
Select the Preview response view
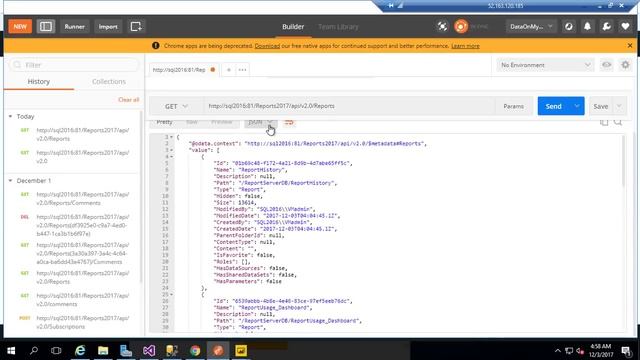click(x=222, y=122)
